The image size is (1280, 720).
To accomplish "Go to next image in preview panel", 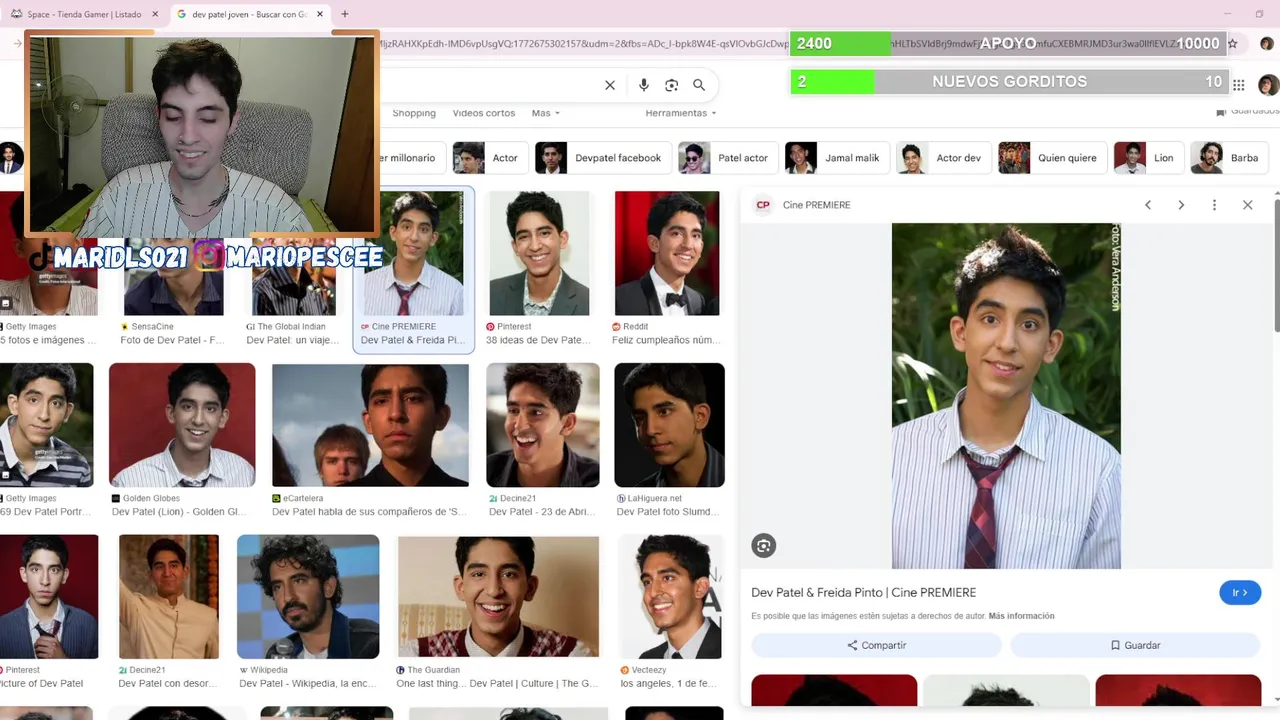I will click(1181, 205).
